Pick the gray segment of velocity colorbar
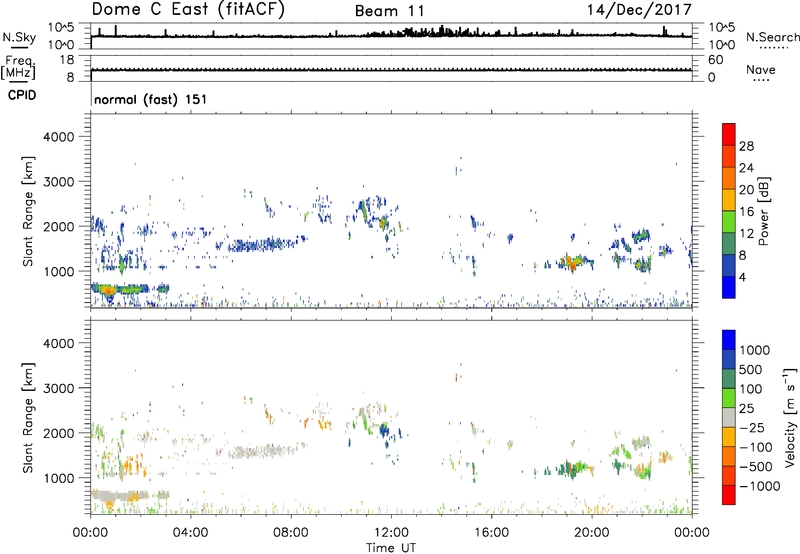Screen dimensions: 800x554 pos(729,417)
